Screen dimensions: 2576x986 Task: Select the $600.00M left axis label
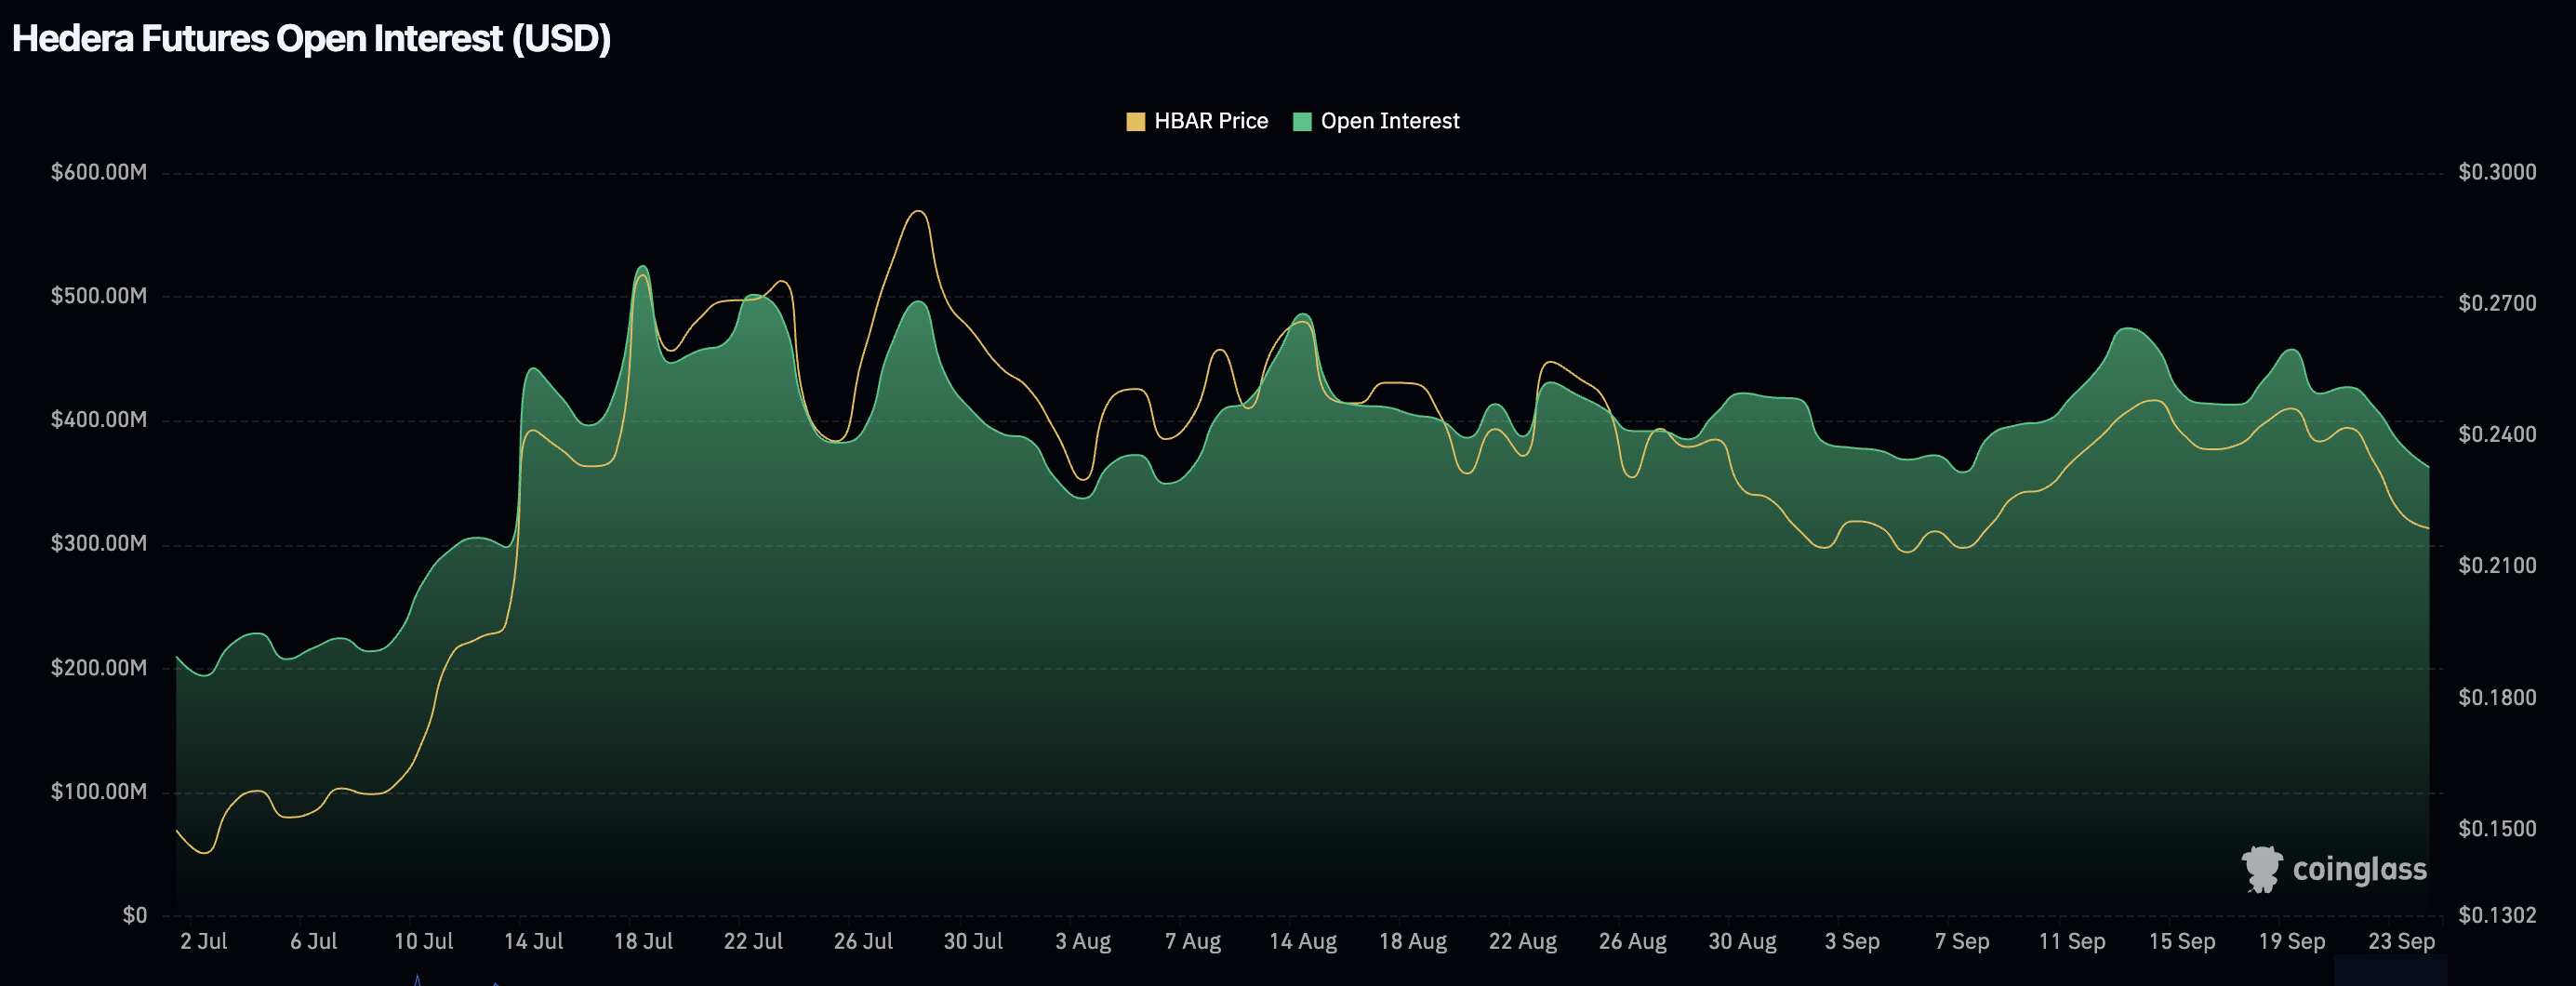pyautogui.click(x=99, y=171)
